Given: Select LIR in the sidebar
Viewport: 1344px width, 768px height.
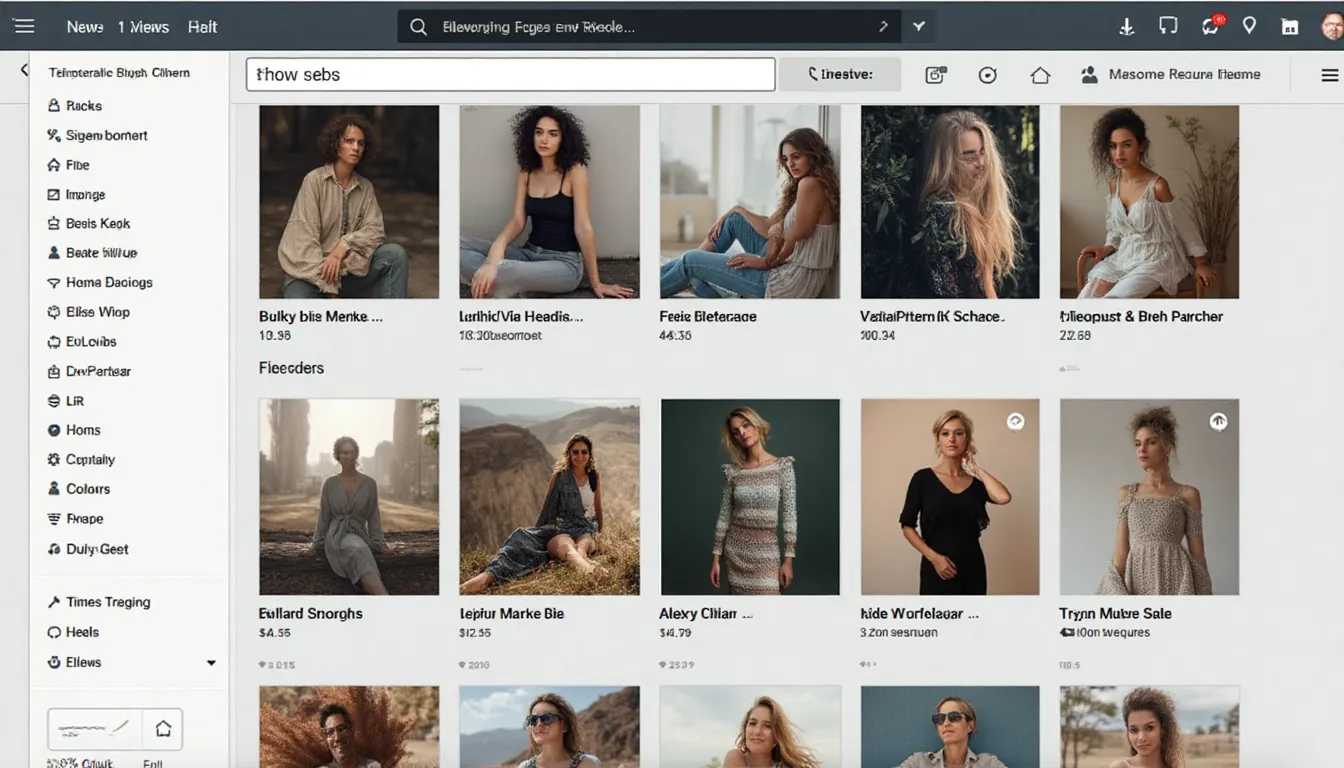Looking at the screenshot, I should click(65, 401).
